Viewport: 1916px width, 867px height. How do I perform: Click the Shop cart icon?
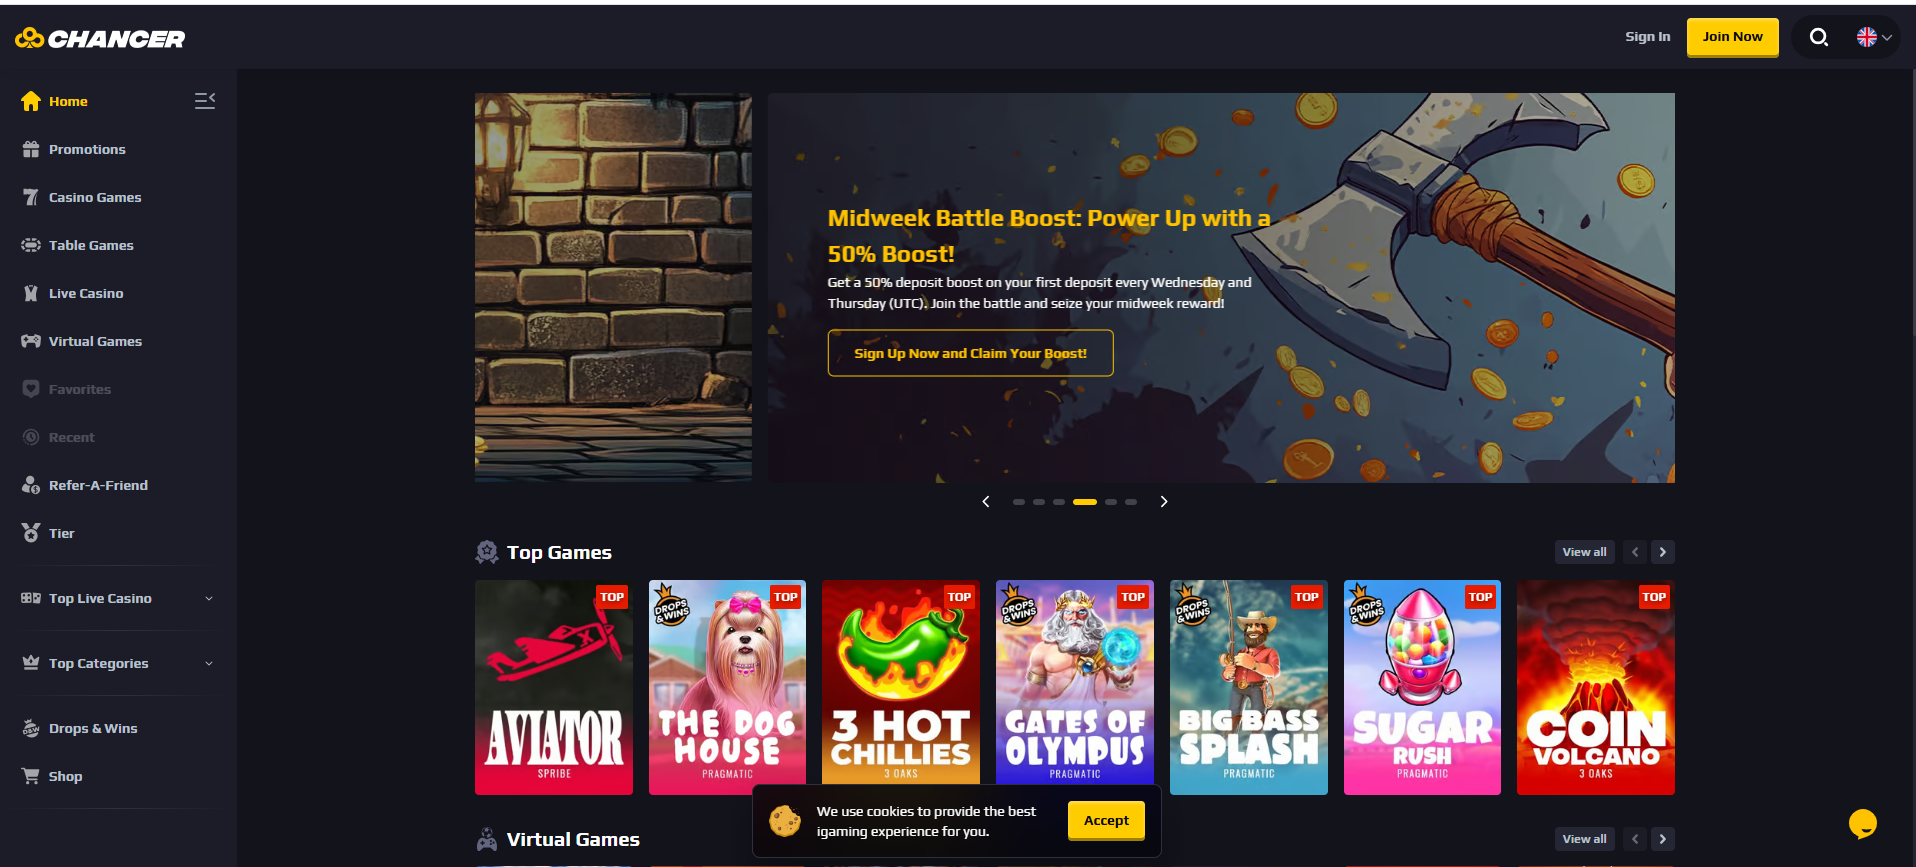coord(31,776)
